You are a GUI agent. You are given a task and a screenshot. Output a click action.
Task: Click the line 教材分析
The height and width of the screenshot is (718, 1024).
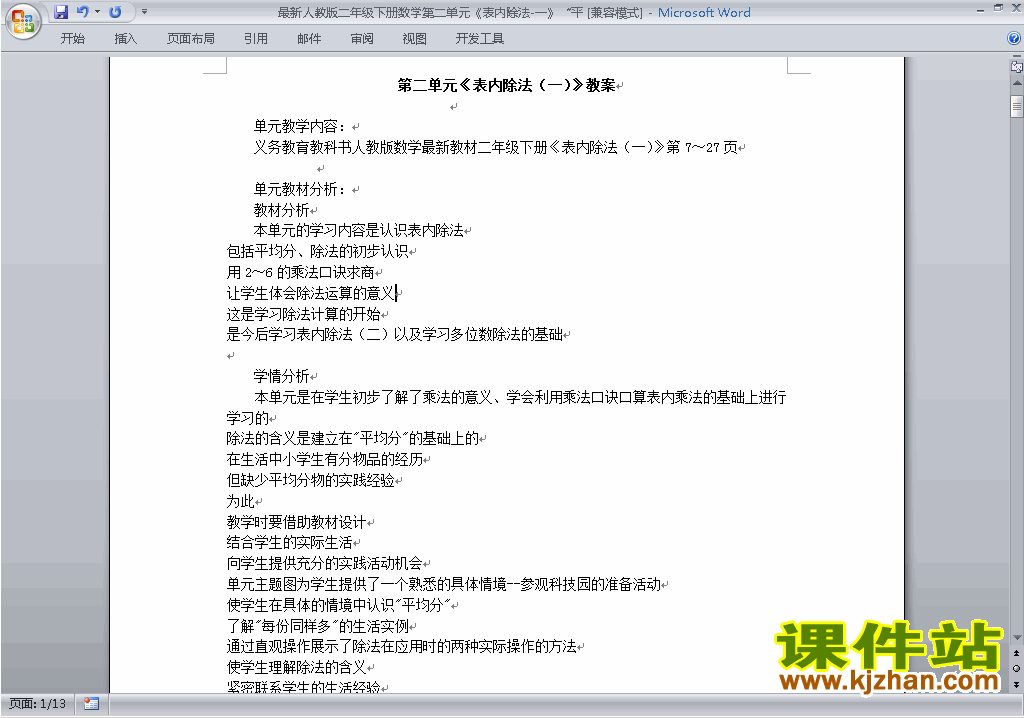281,210
